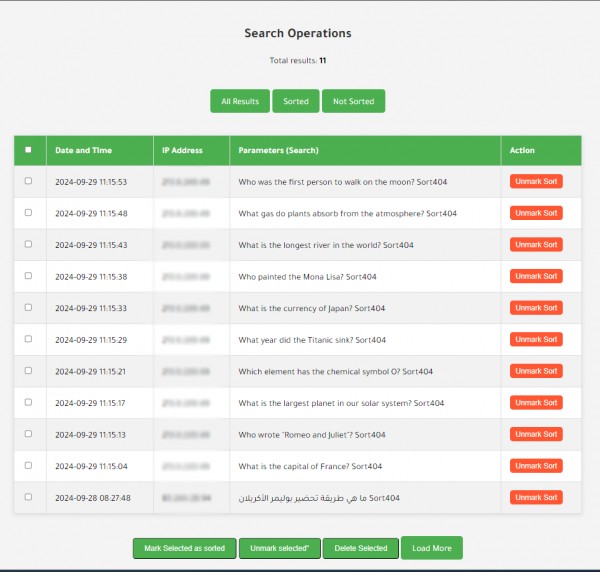Select checkbox for Mona Lisa search row
600x572 pixels.
click(28, 276)
